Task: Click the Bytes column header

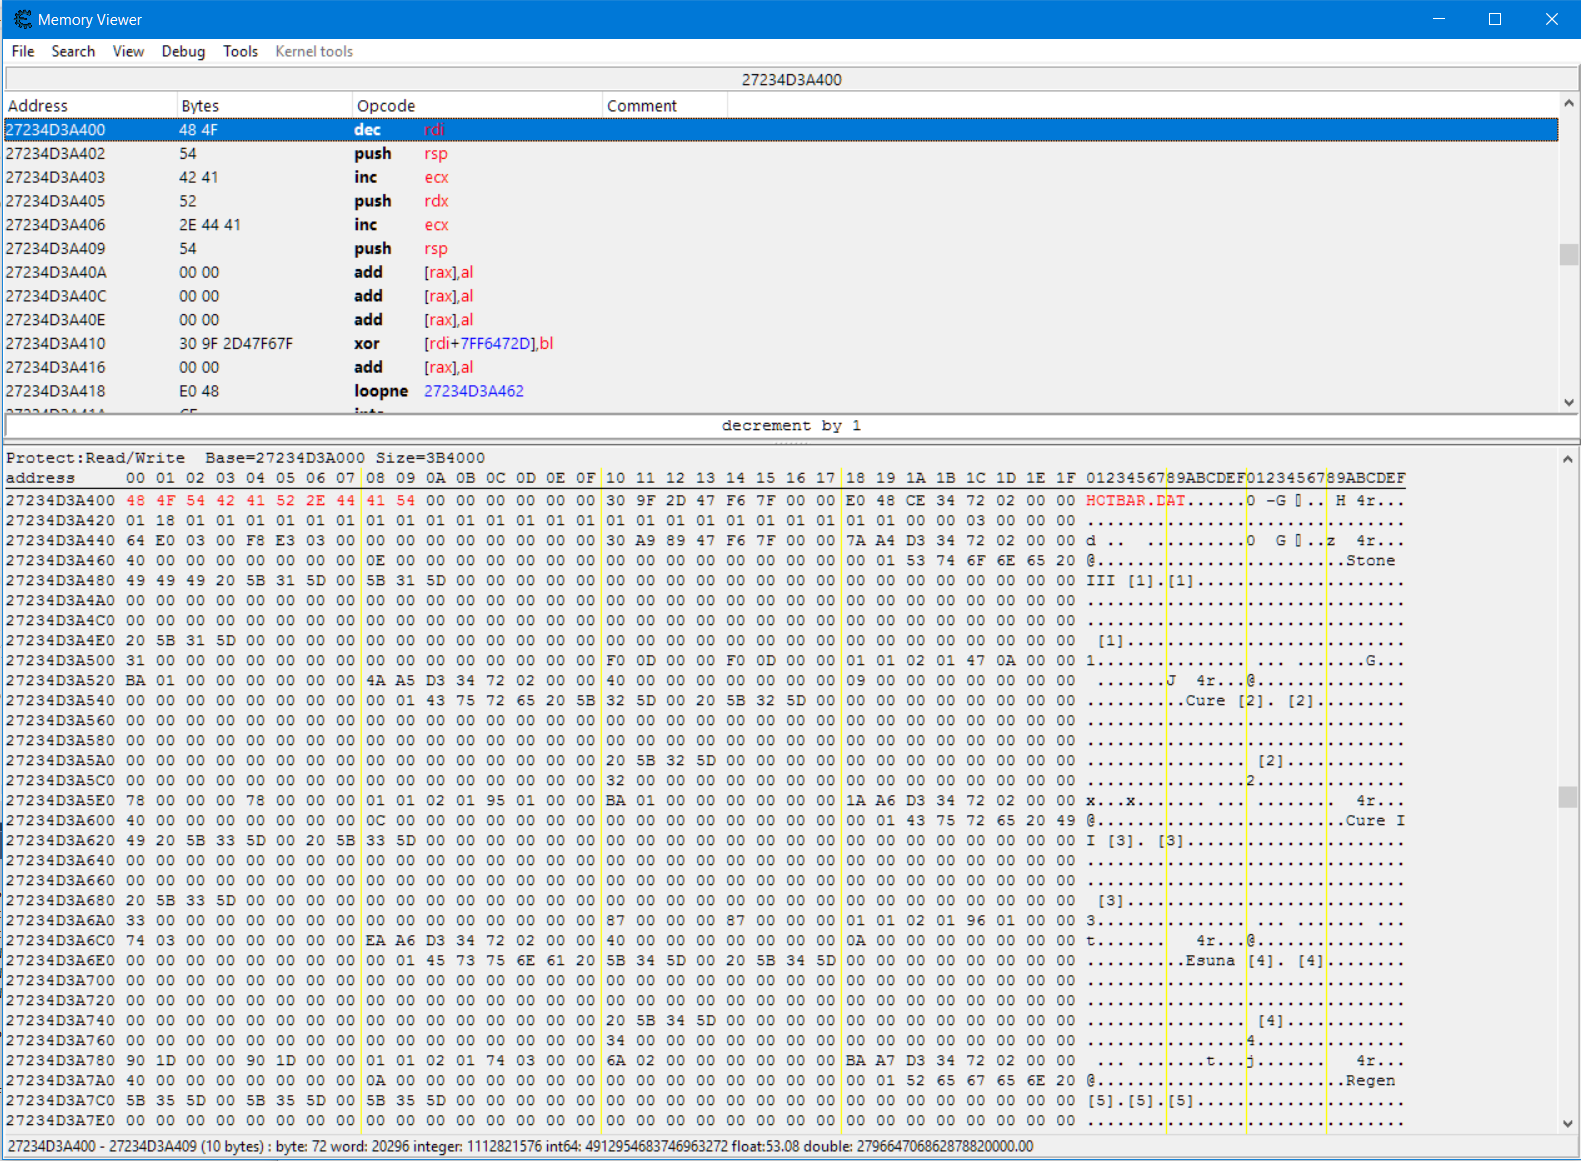Action: point(200,106)
